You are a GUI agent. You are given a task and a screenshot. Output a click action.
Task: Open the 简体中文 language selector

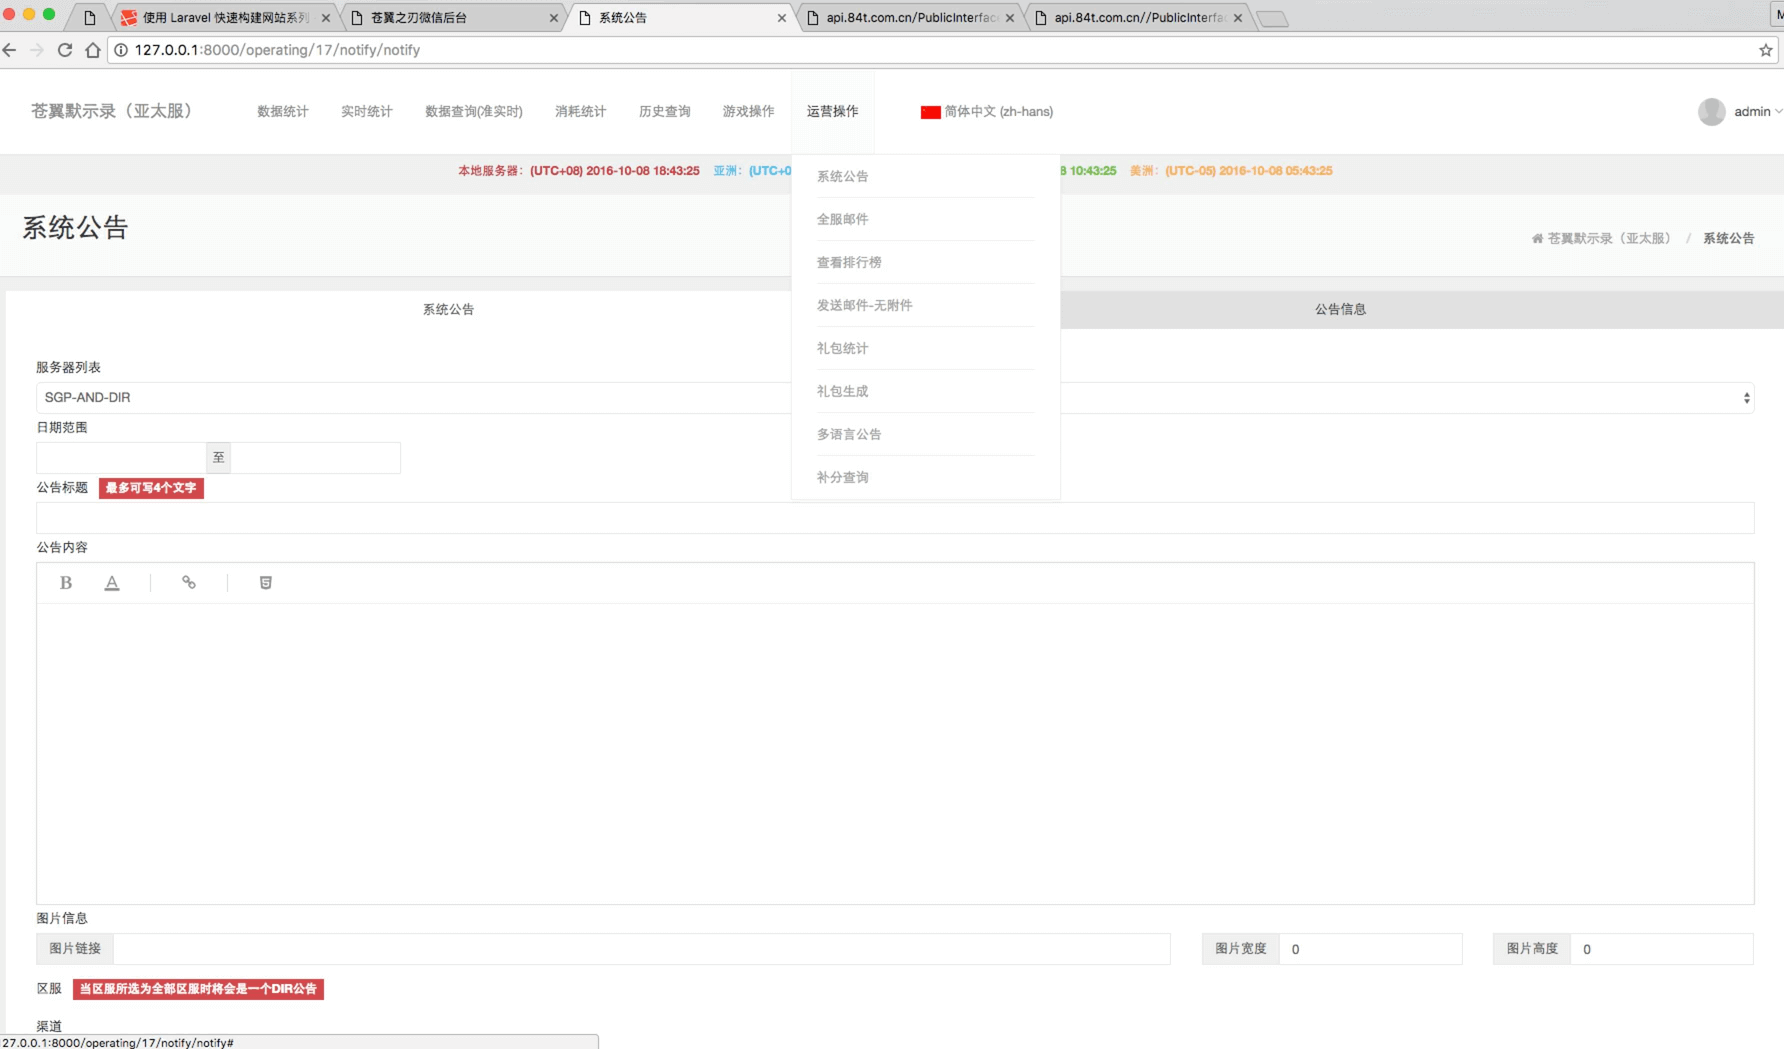987,112
